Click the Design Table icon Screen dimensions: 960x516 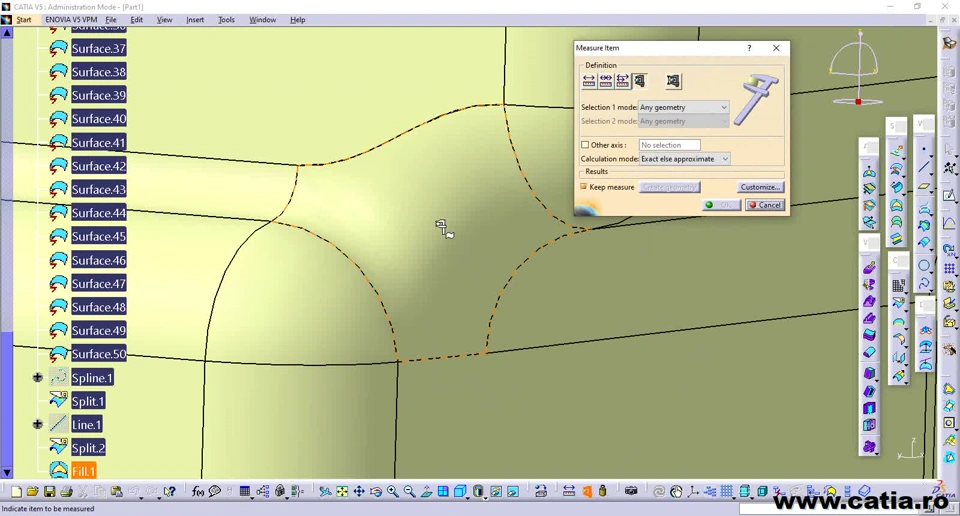pyautogui.click(x=244, y=491)
